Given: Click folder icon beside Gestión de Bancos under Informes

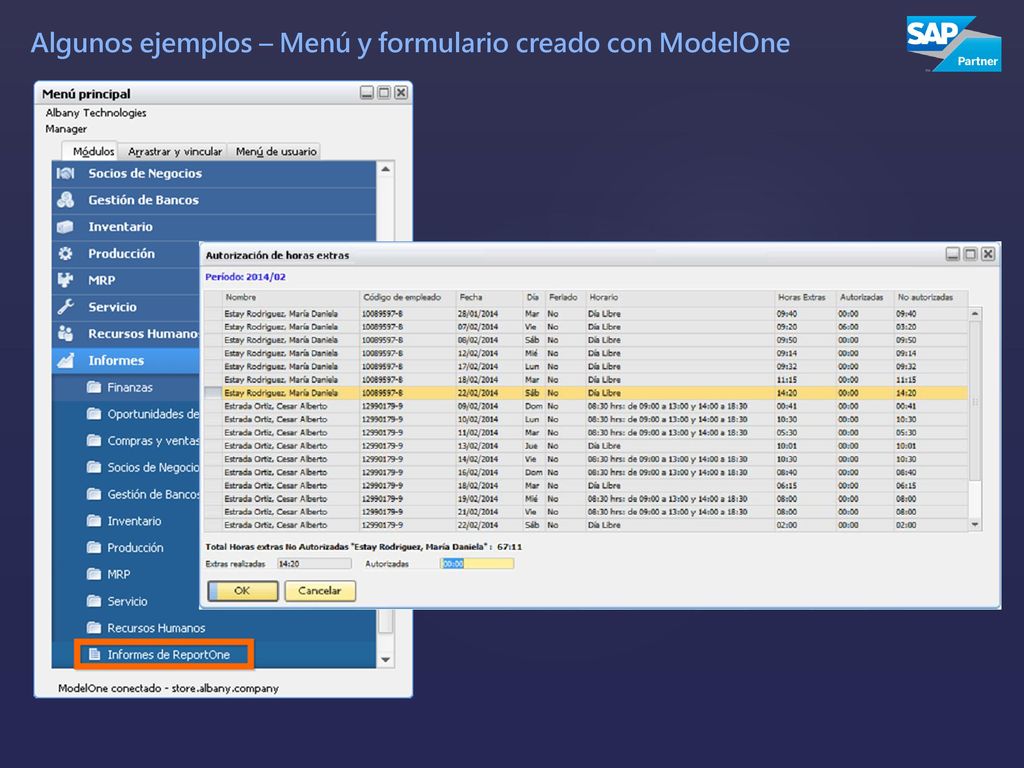Looking at the screenshot, I should click(94, 494).
